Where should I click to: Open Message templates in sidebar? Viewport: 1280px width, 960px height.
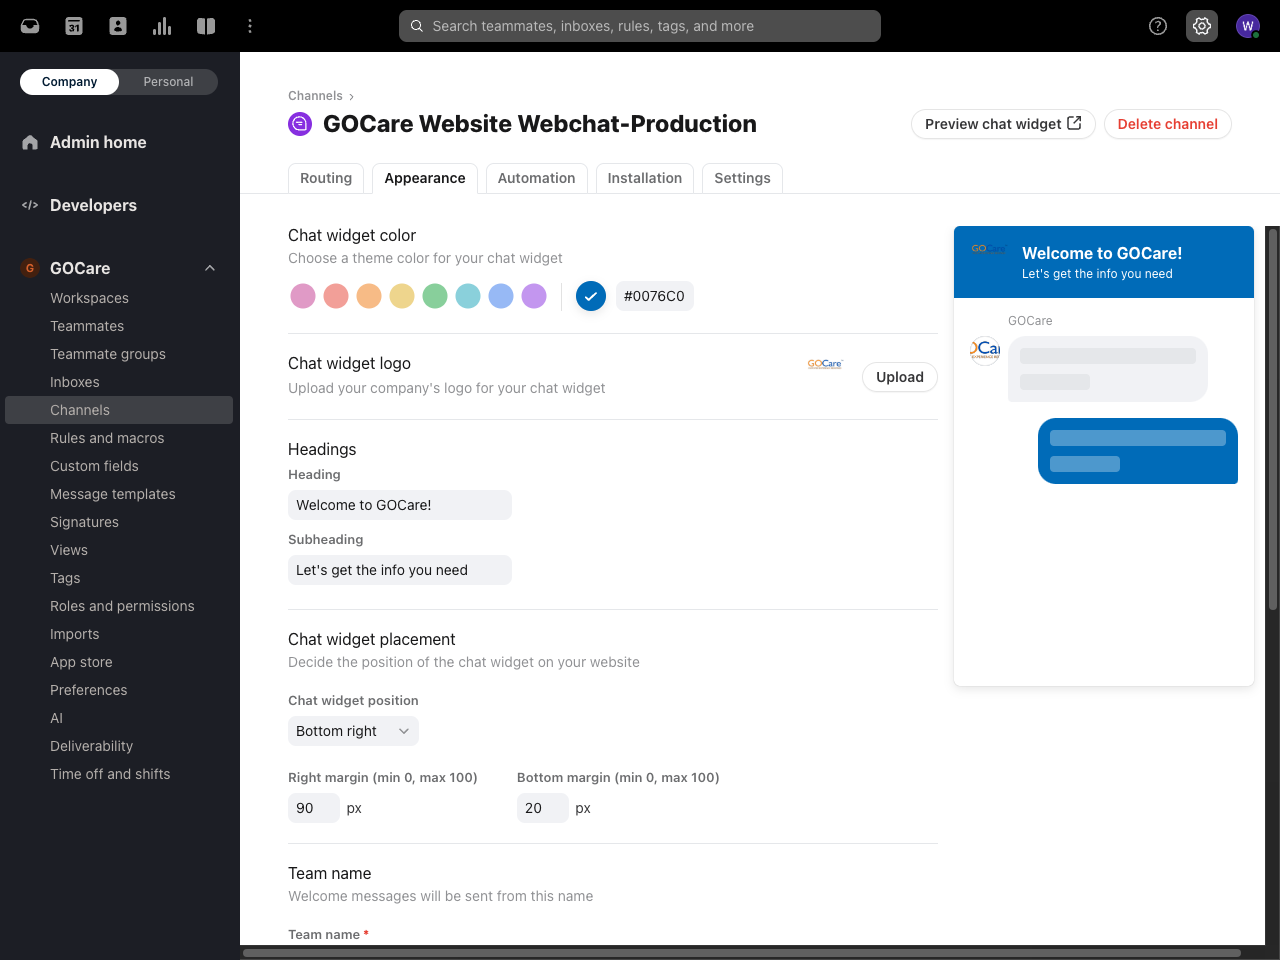(113, 494)
